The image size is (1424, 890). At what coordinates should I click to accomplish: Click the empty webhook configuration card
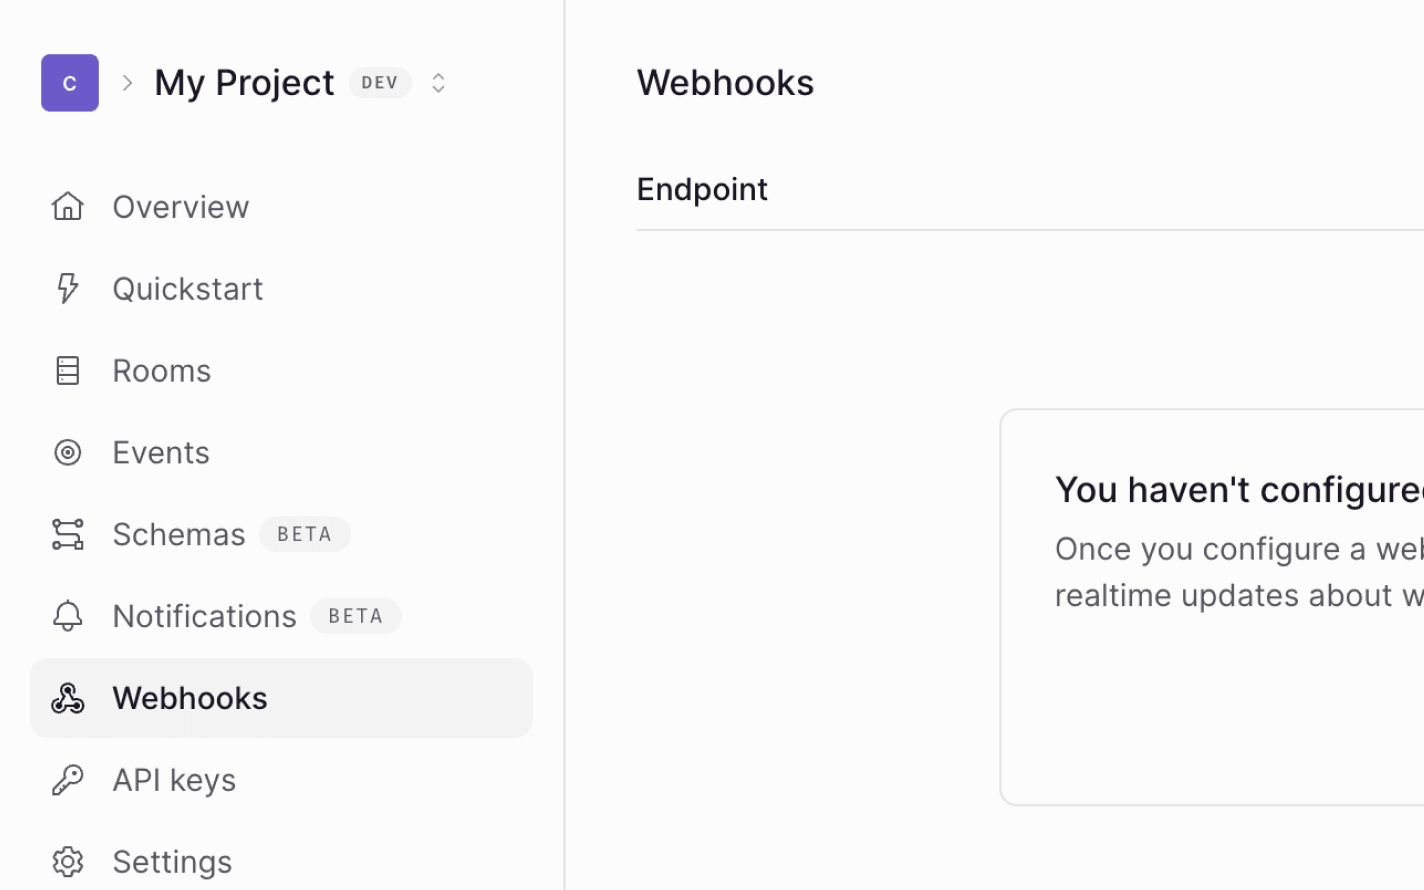[1210, 605]
